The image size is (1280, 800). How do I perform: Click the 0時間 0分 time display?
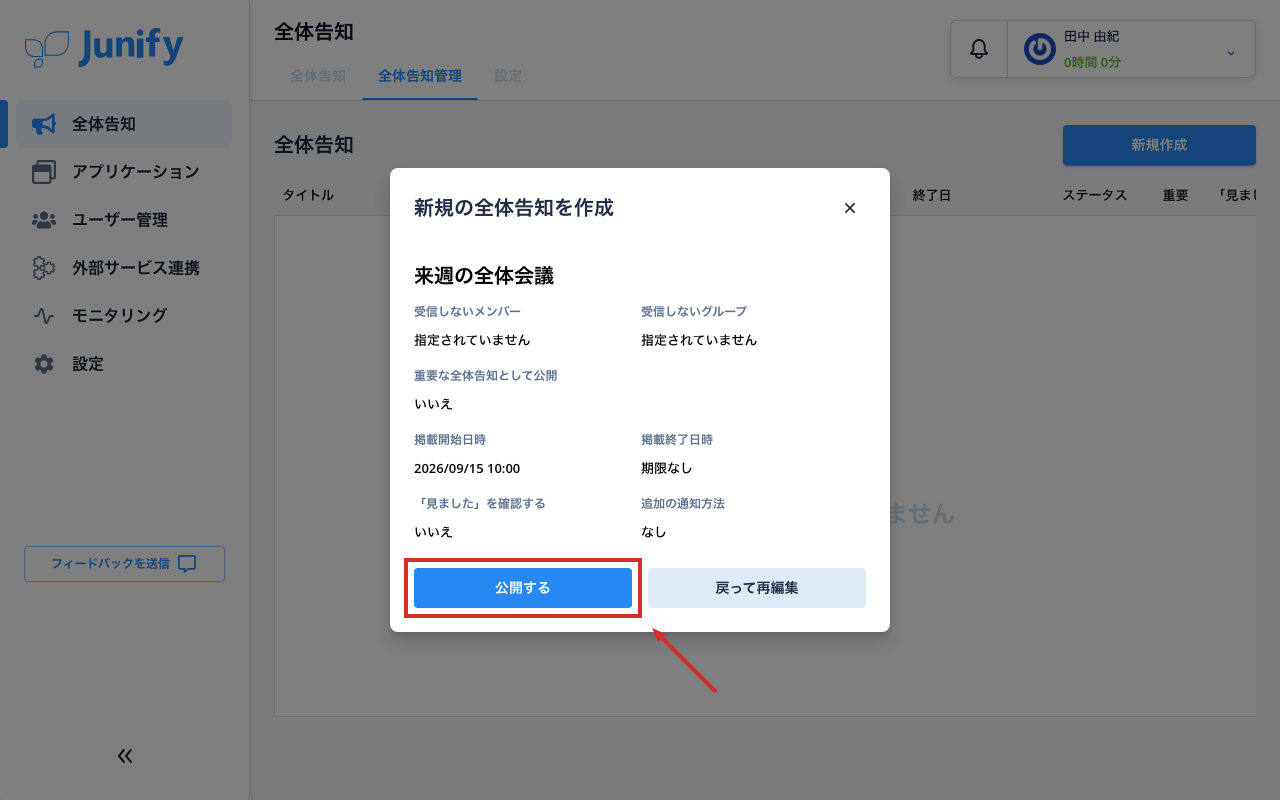(x=1092, y=62)
